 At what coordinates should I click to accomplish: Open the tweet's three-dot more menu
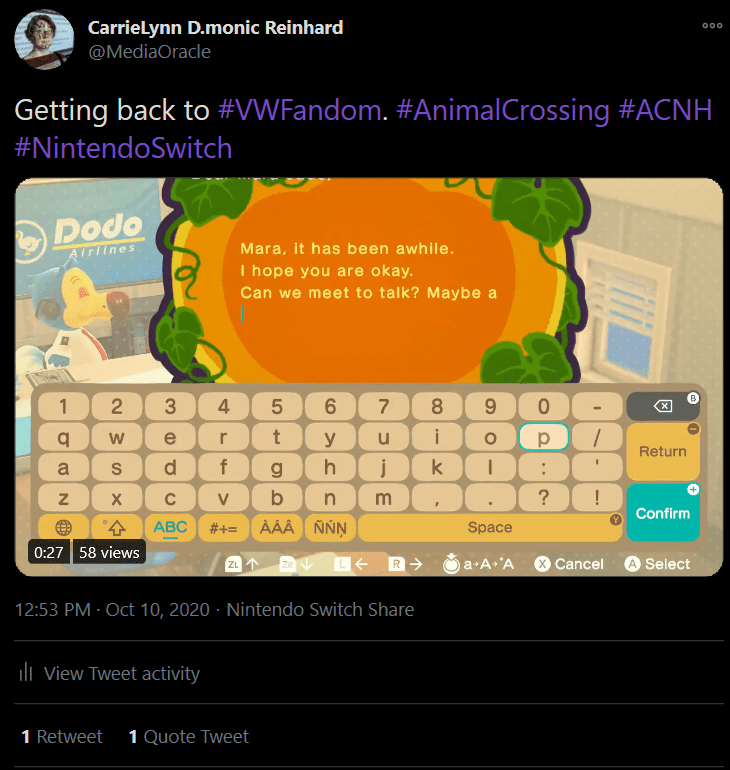pyautogui.click(x=711, y=27)
